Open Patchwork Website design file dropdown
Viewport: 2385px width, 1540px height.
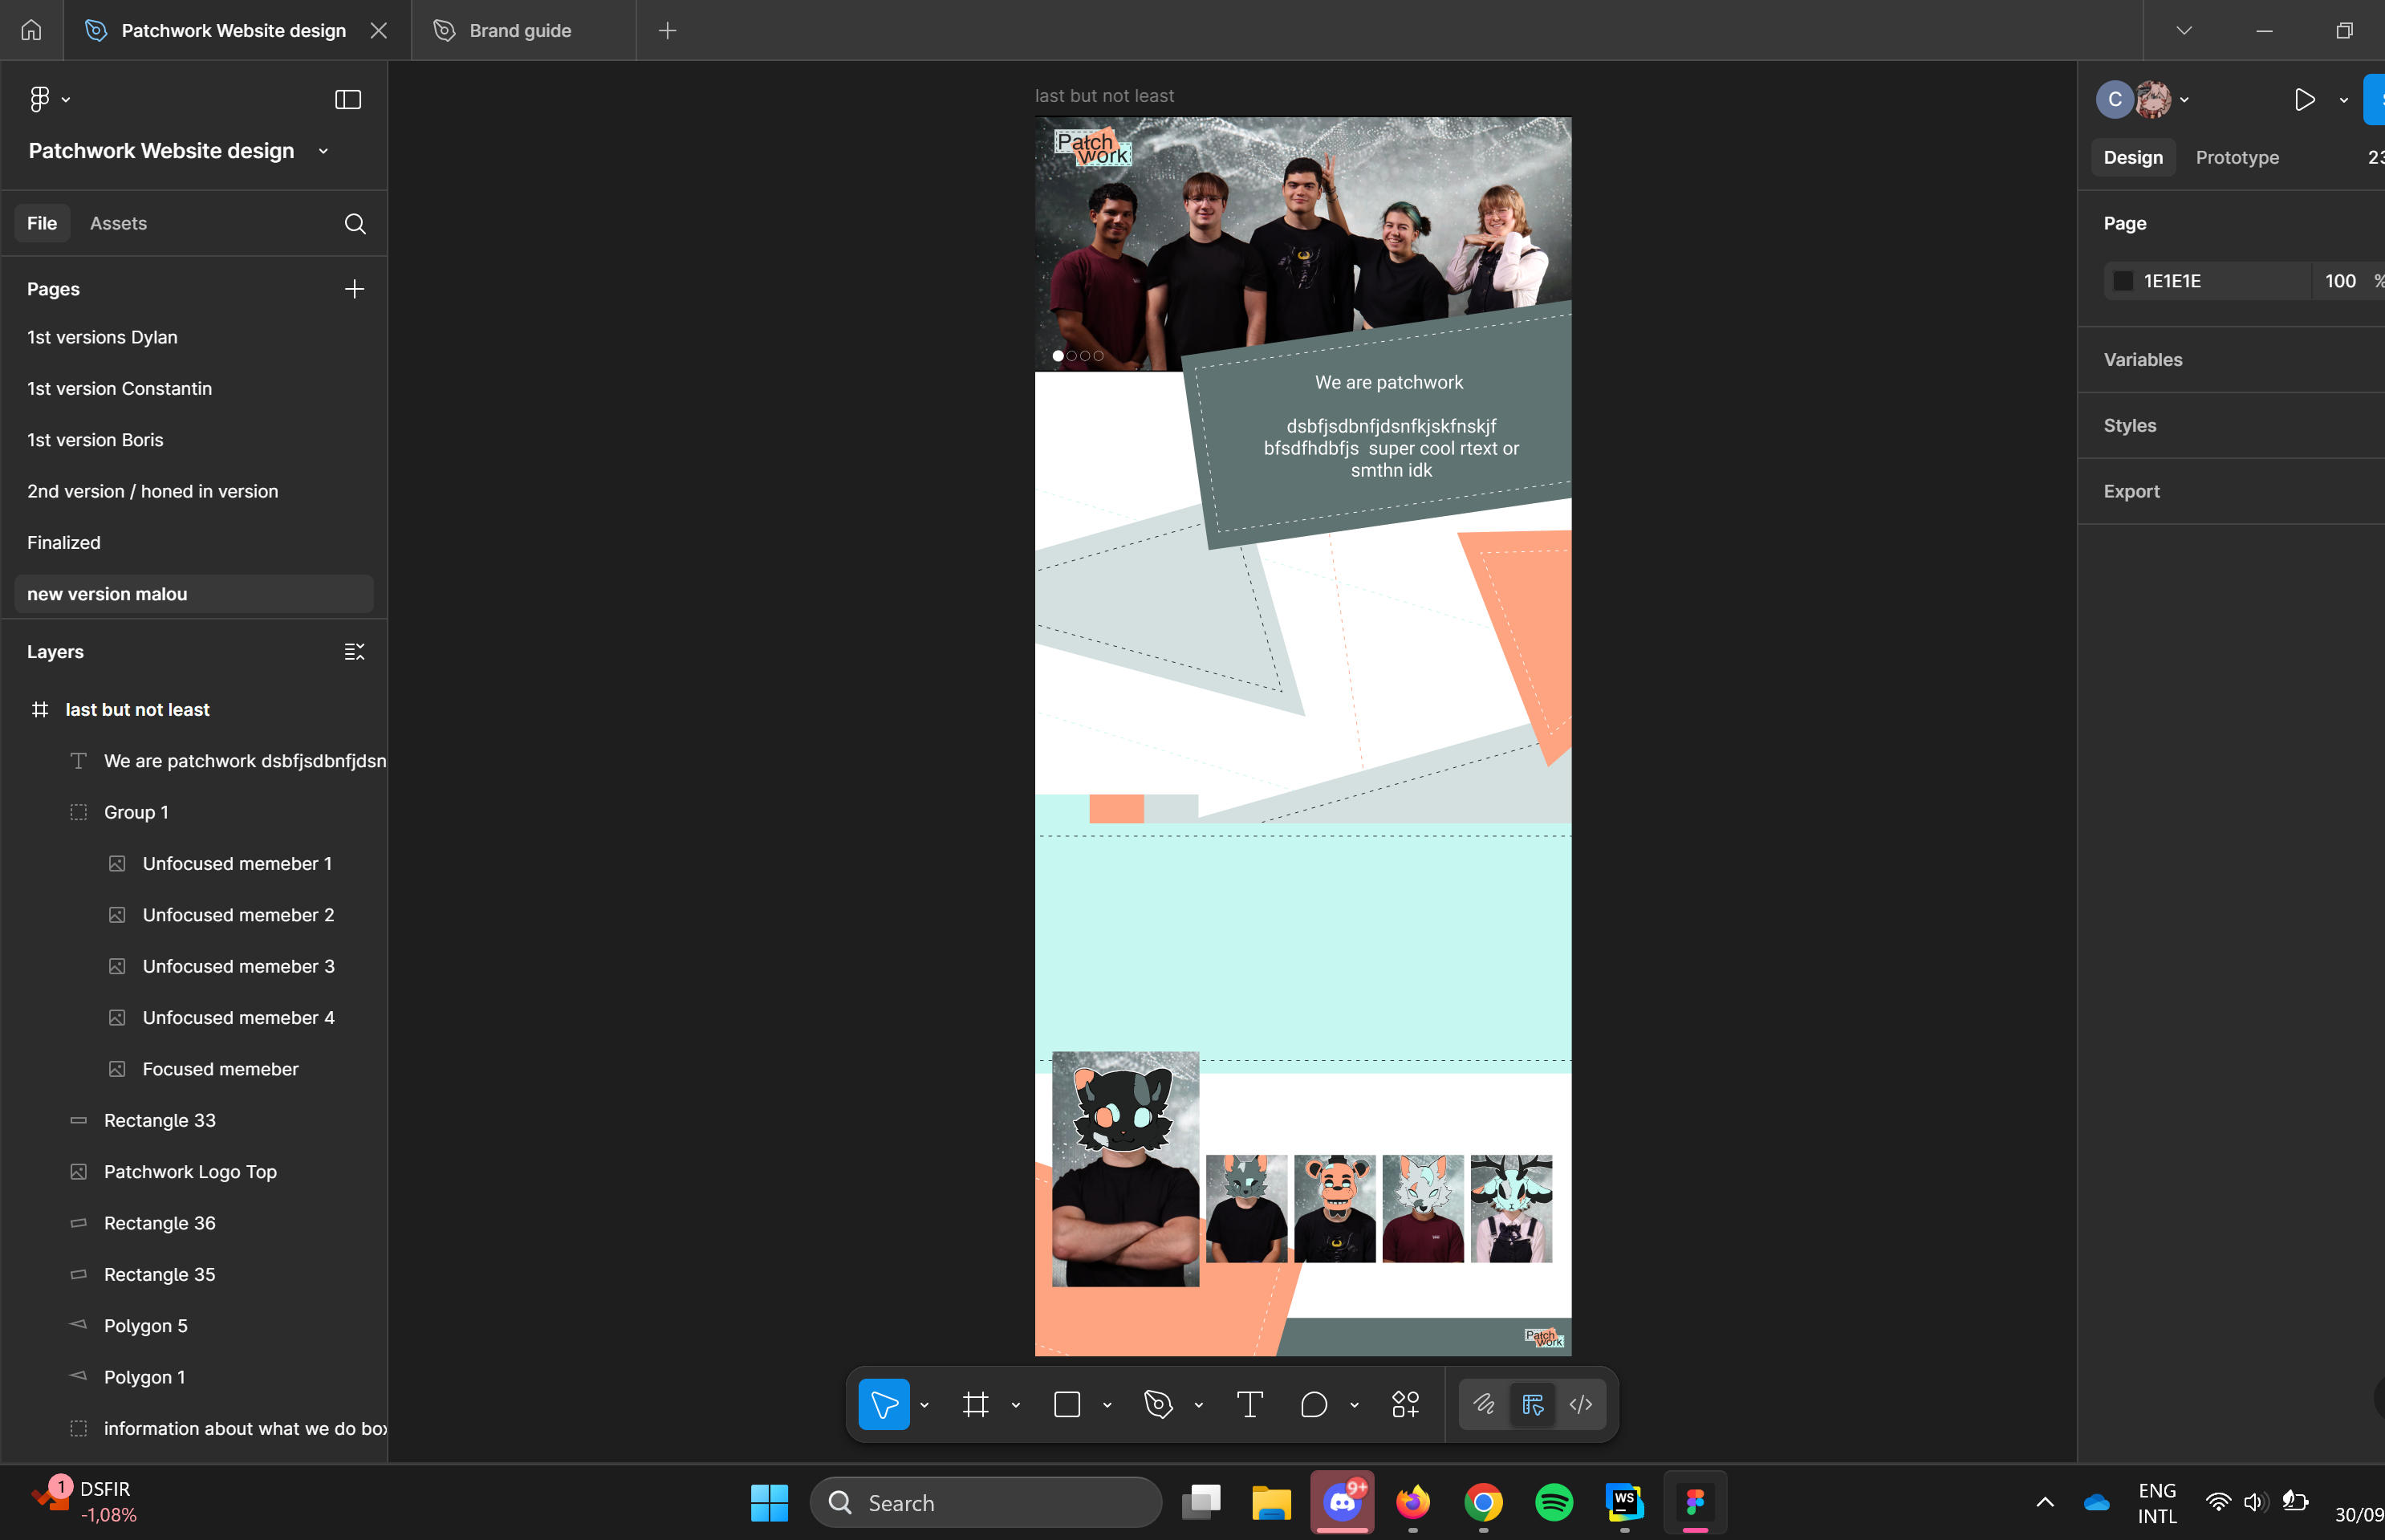(x=323, y=151)
